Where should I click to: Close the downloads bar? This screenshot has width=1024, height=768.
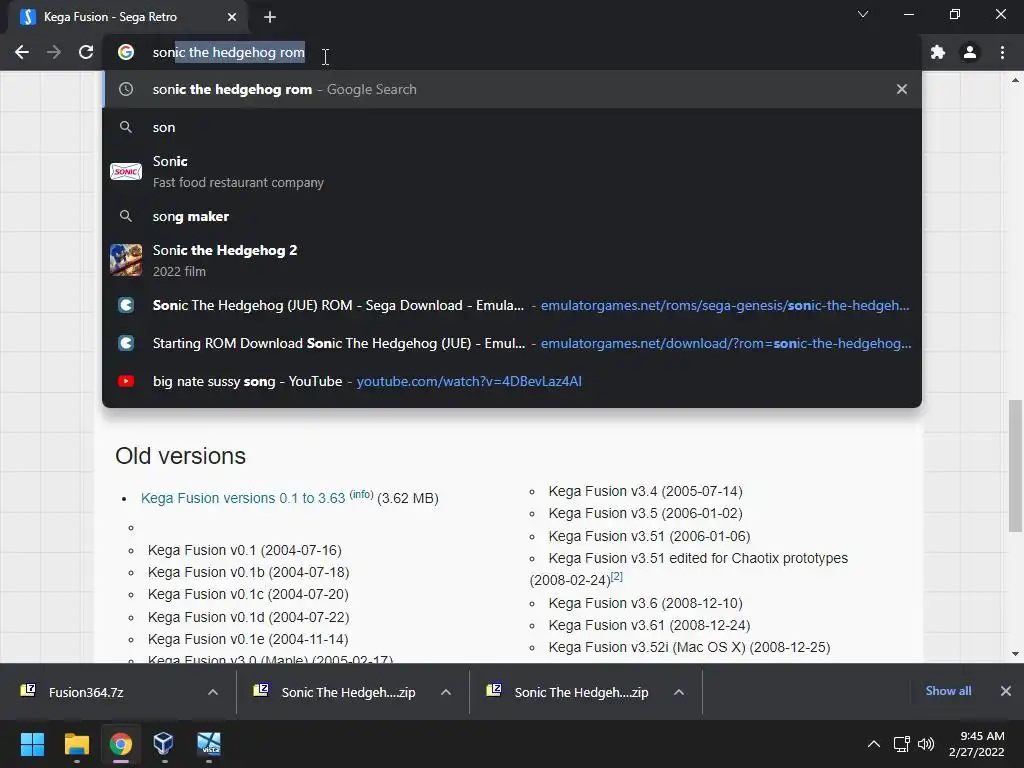click(x=1006, y=691)
